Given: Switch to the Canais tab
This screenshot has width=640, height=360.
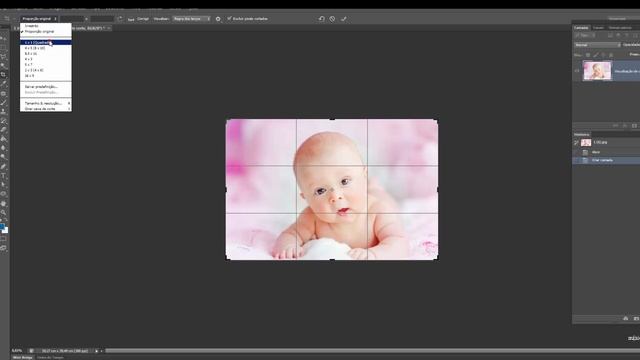Looking at the screenshot, I should 598,28.
